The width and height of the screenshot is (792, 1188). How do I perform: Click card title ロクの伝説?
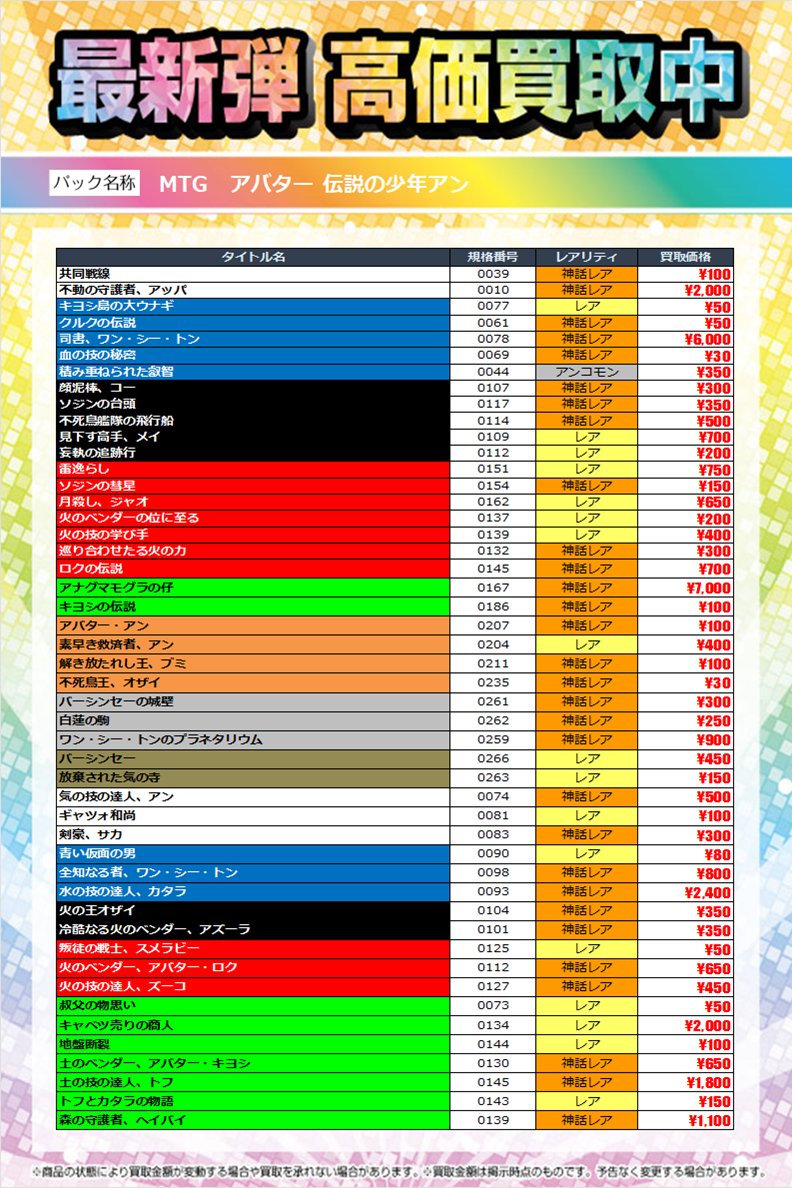click(91, 568)
